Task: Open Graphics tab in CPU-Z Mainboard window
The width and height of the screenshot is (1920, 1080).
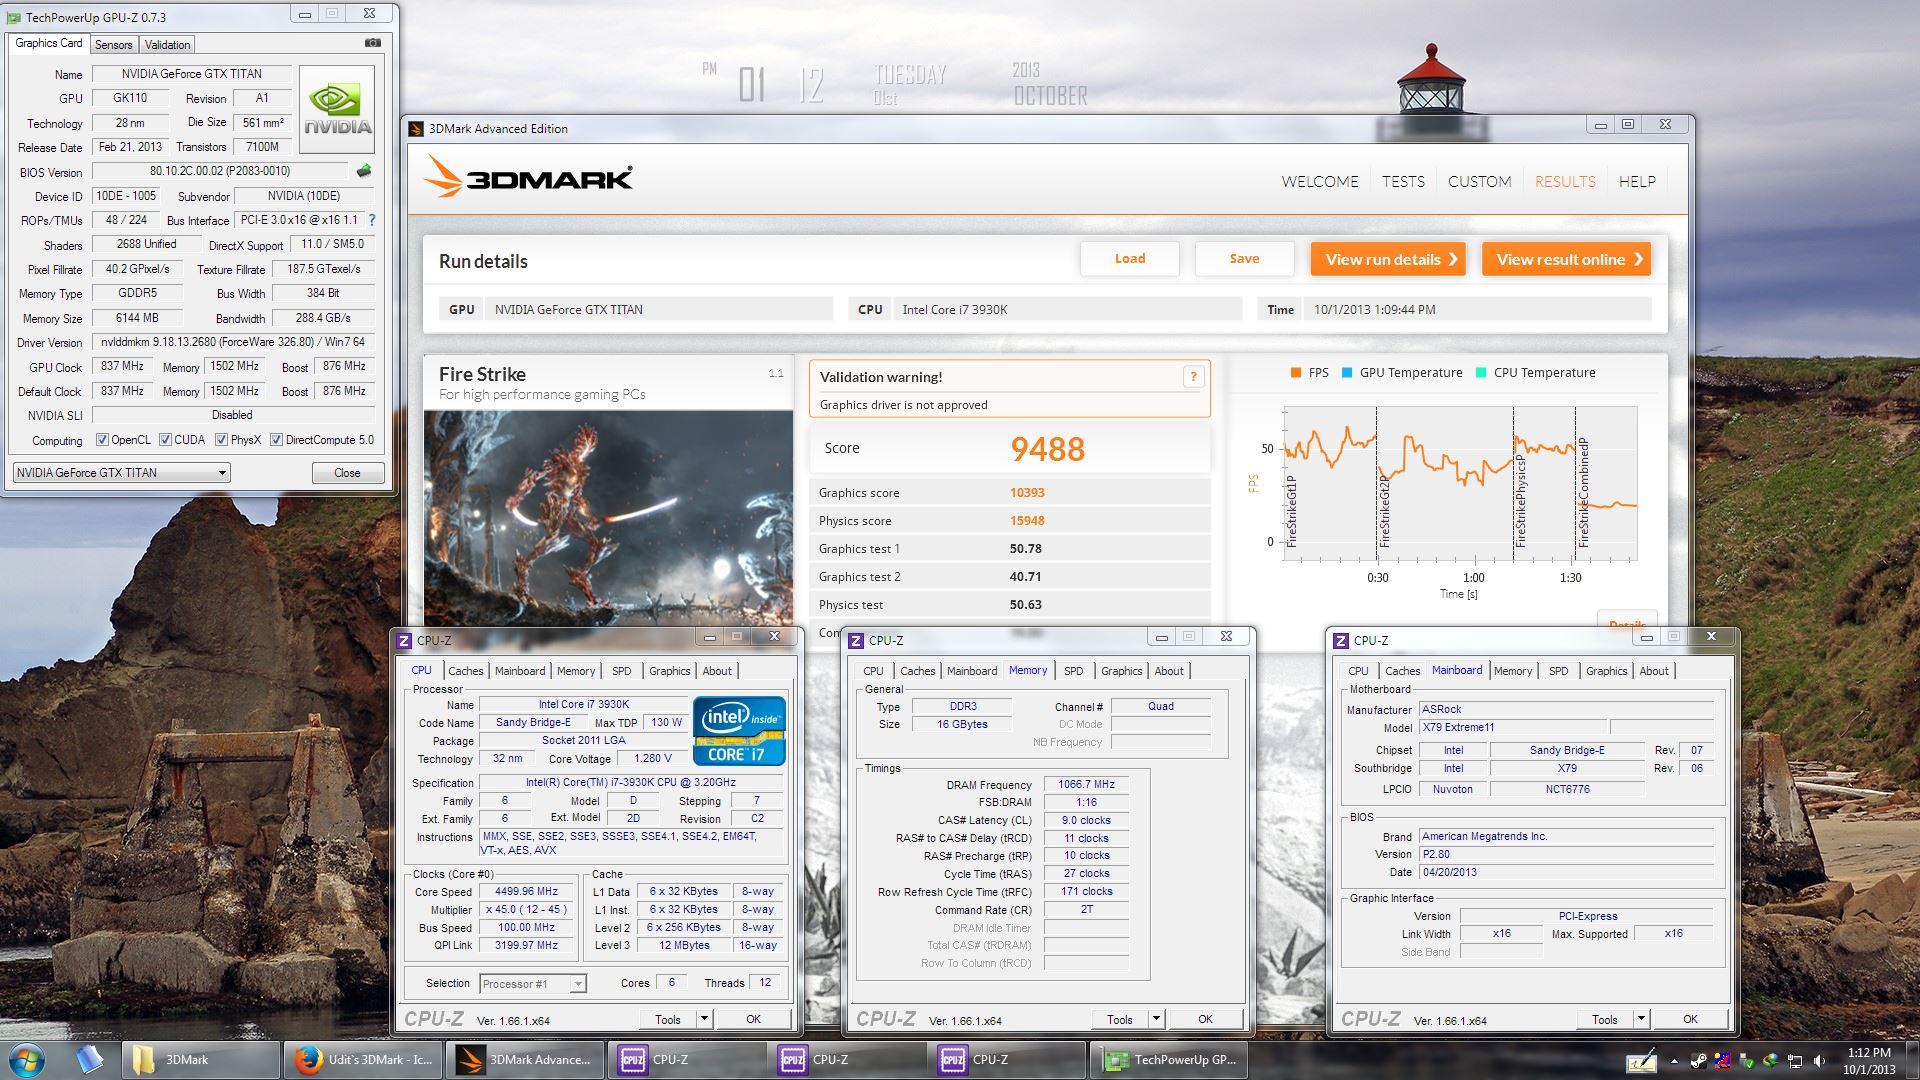Action: coord(1606,671)
